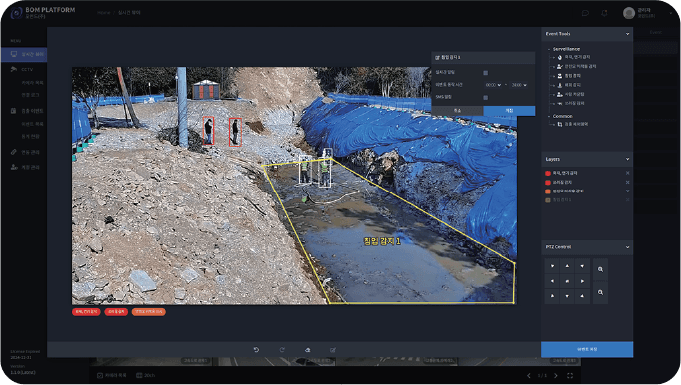
Task: Open the chat messages icon in header
Action: point(585,13)
